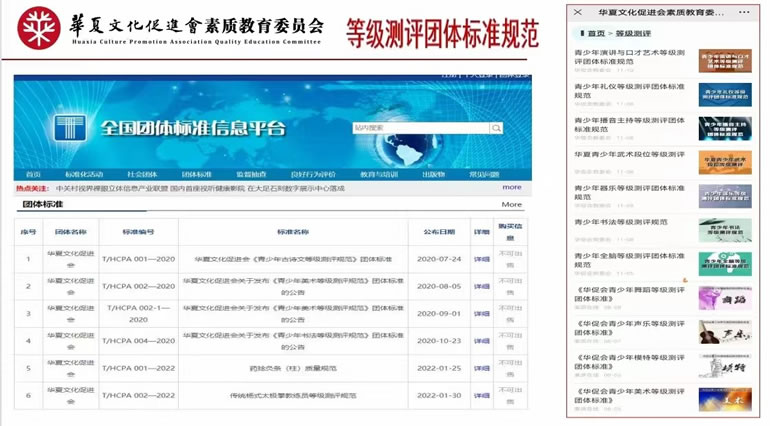Click the 传统杨式太极拳教练员等级测评规范 standard name
This screenshot has height=426, width=770.
[x=293, y=396]
